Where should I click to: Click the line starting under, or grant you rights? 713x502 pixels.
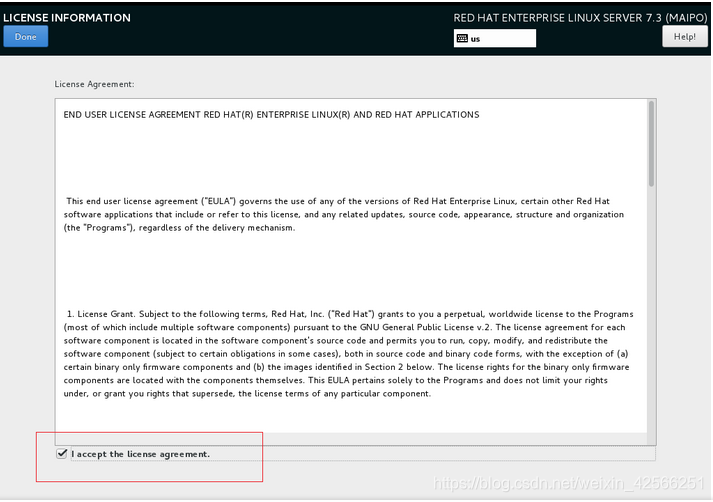click(247, 393)
